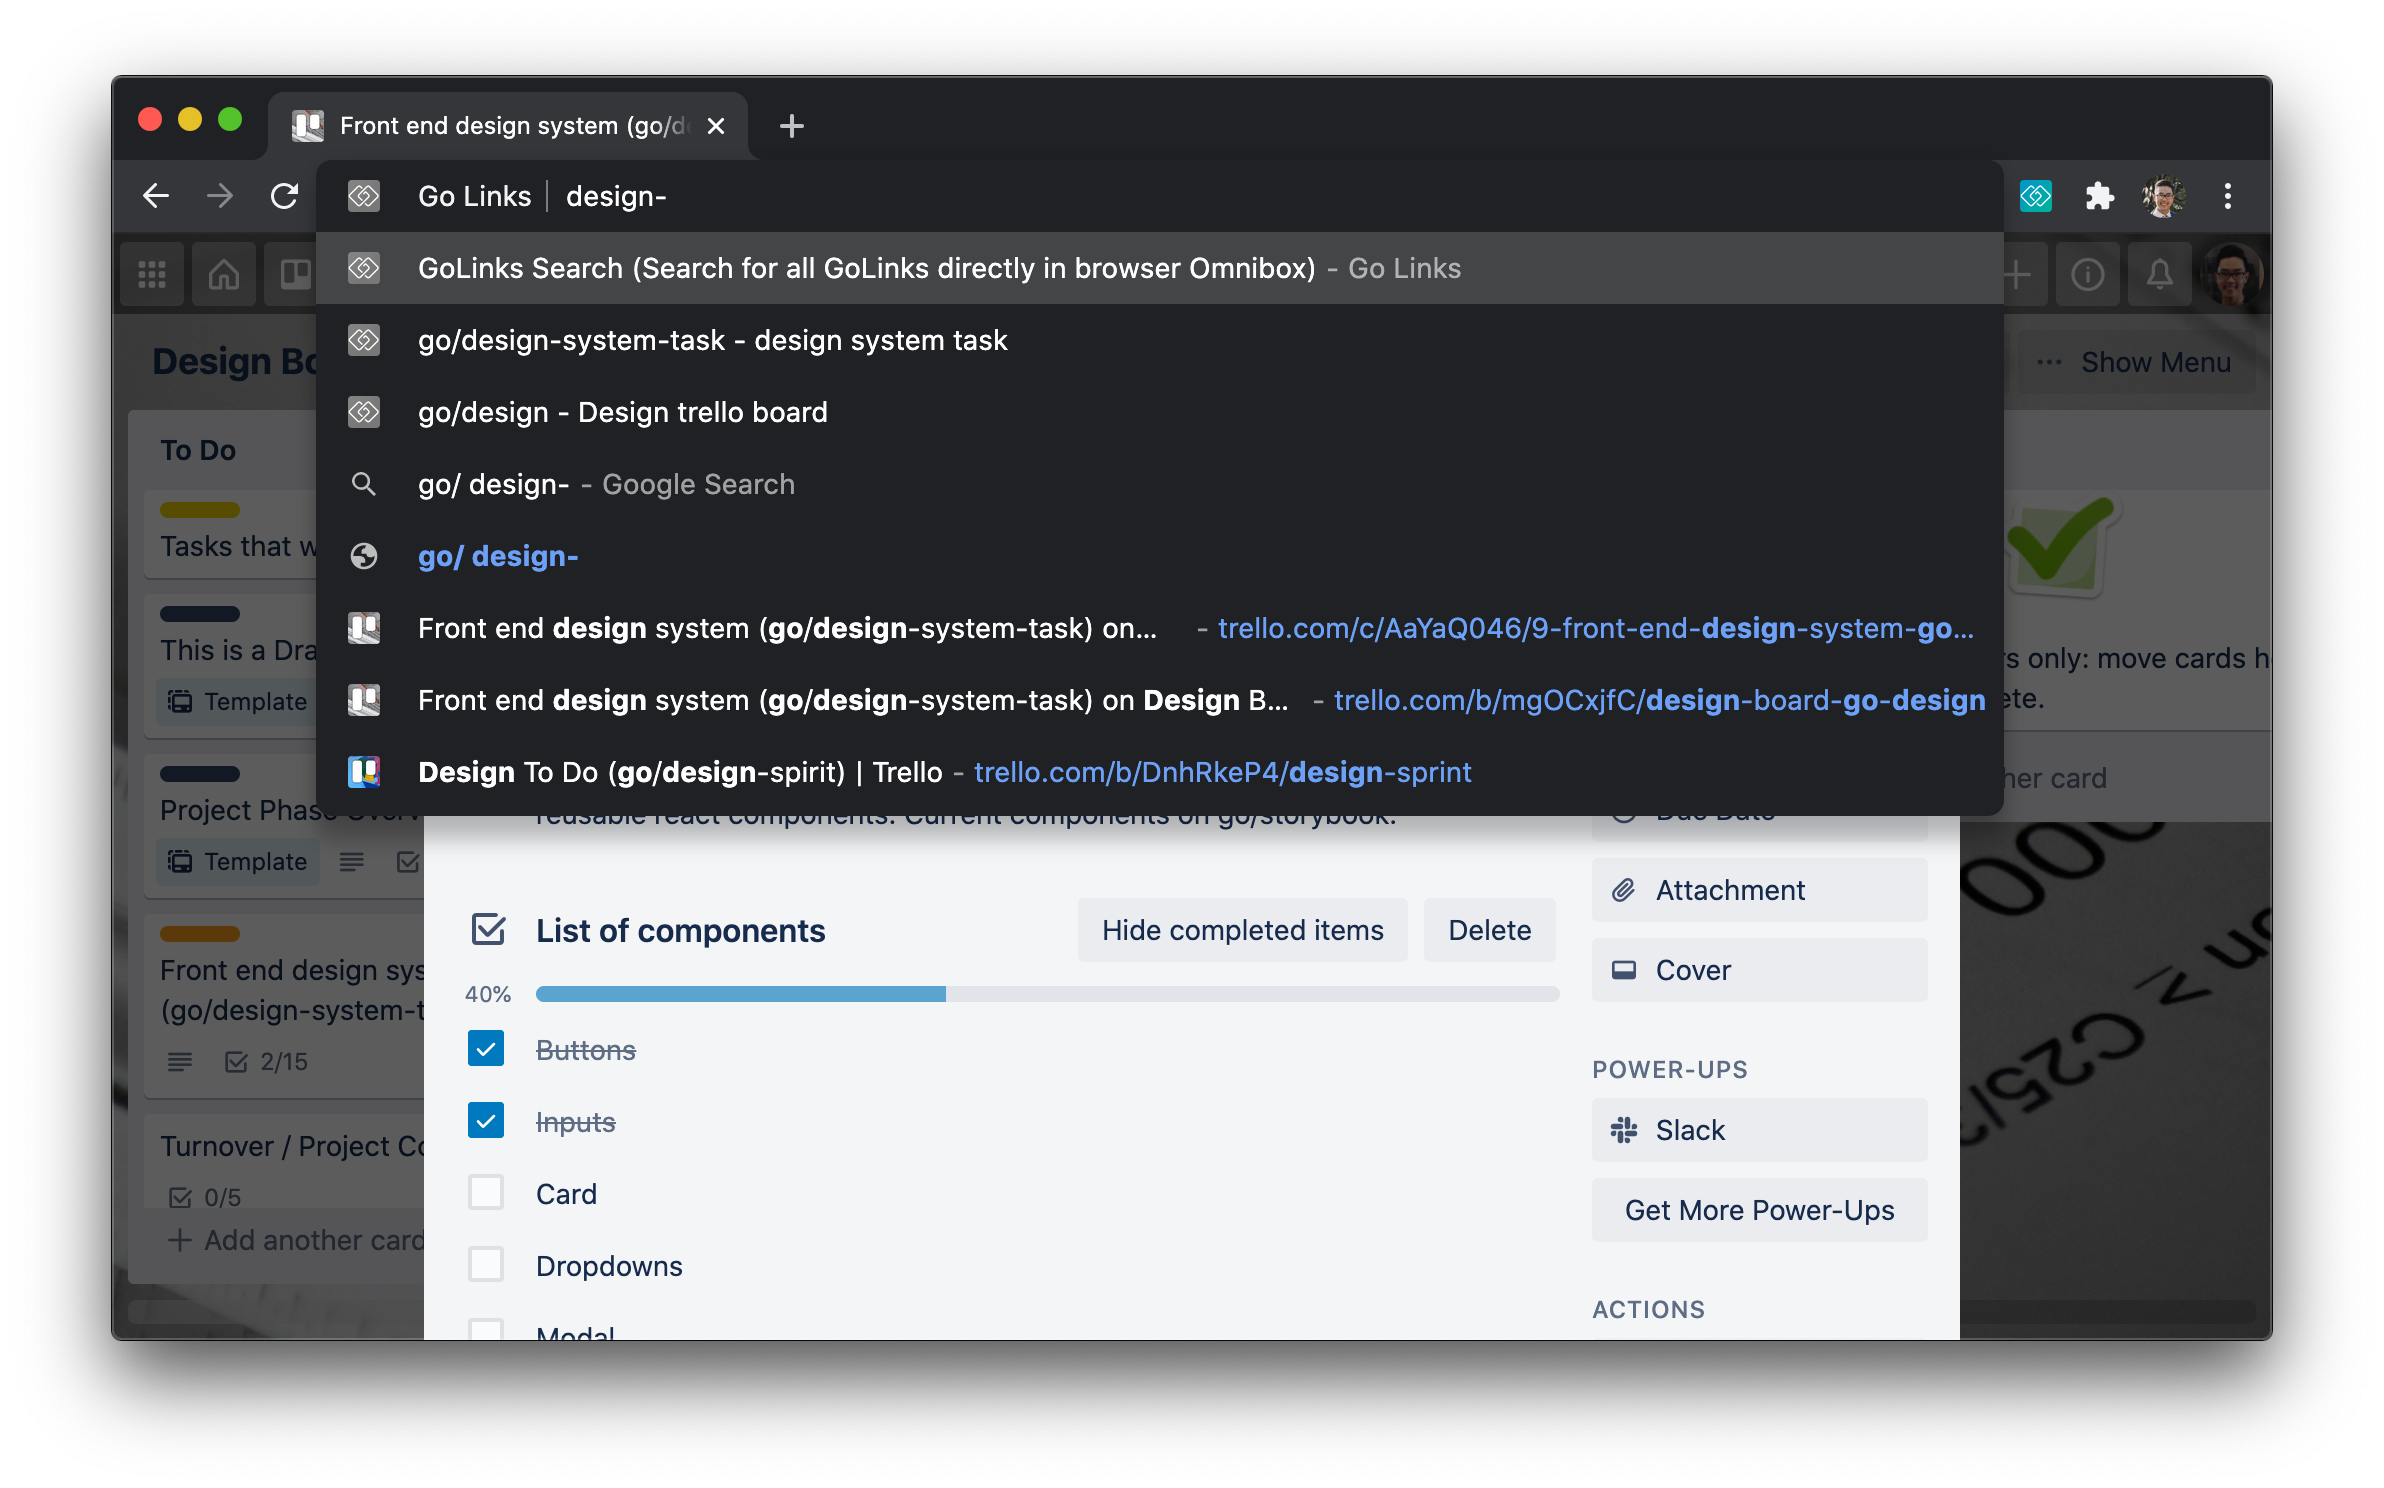
Task: Click Hide completed items button
Action: coord(1242,930)
